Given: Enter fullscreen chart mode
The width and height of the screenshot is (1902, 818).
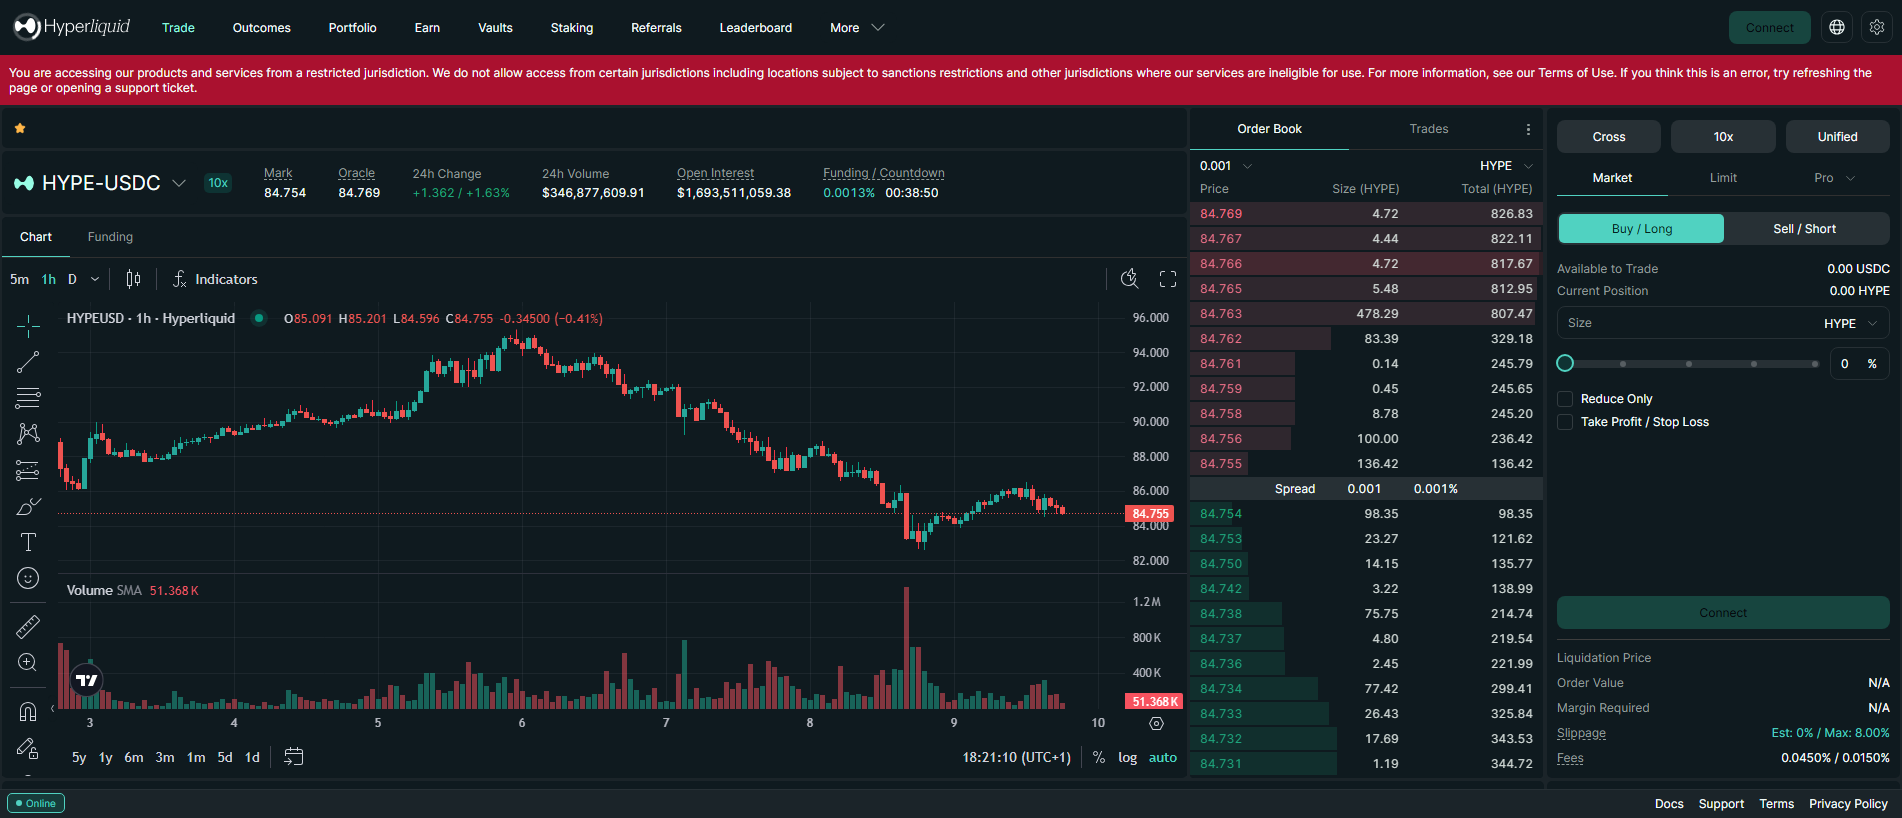Looking at the screenshot, I should (1168, 279).
